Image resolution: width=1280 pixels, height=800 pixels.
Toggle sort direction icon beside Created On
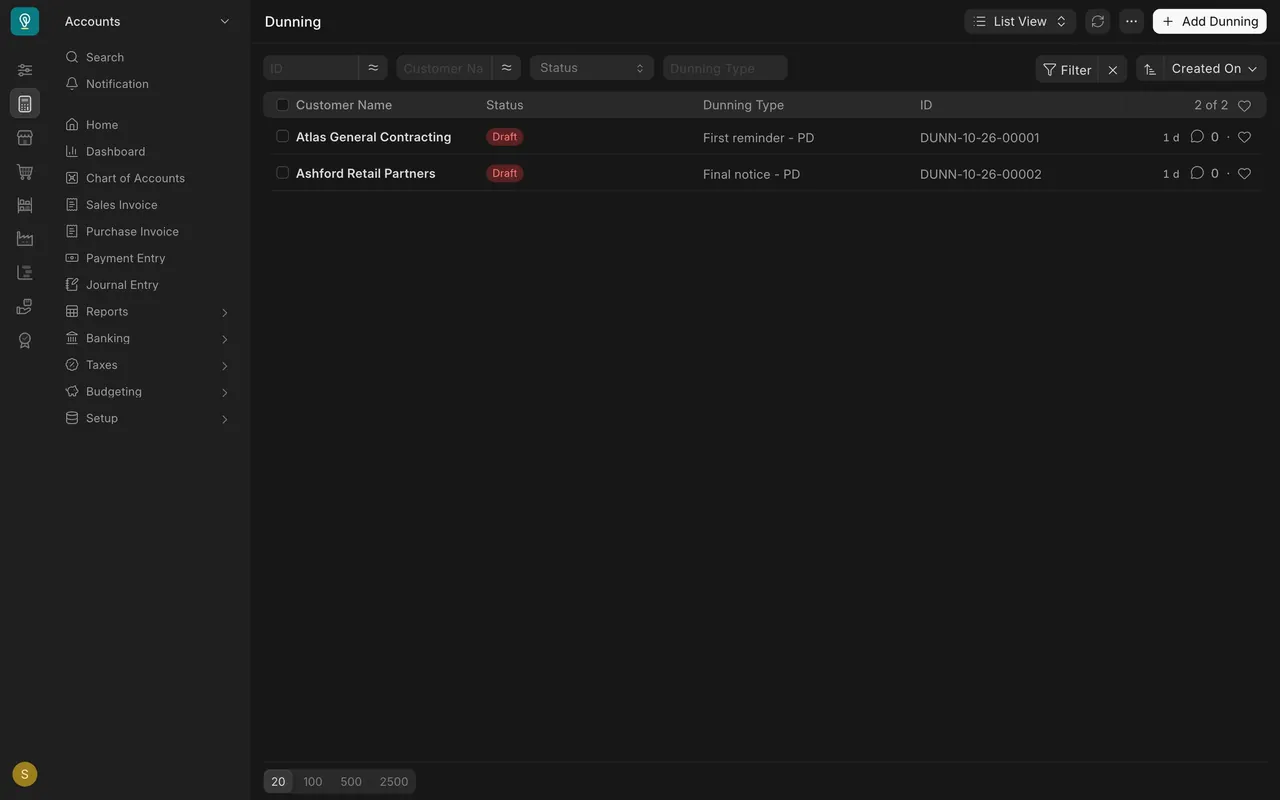pos(1150,69)
